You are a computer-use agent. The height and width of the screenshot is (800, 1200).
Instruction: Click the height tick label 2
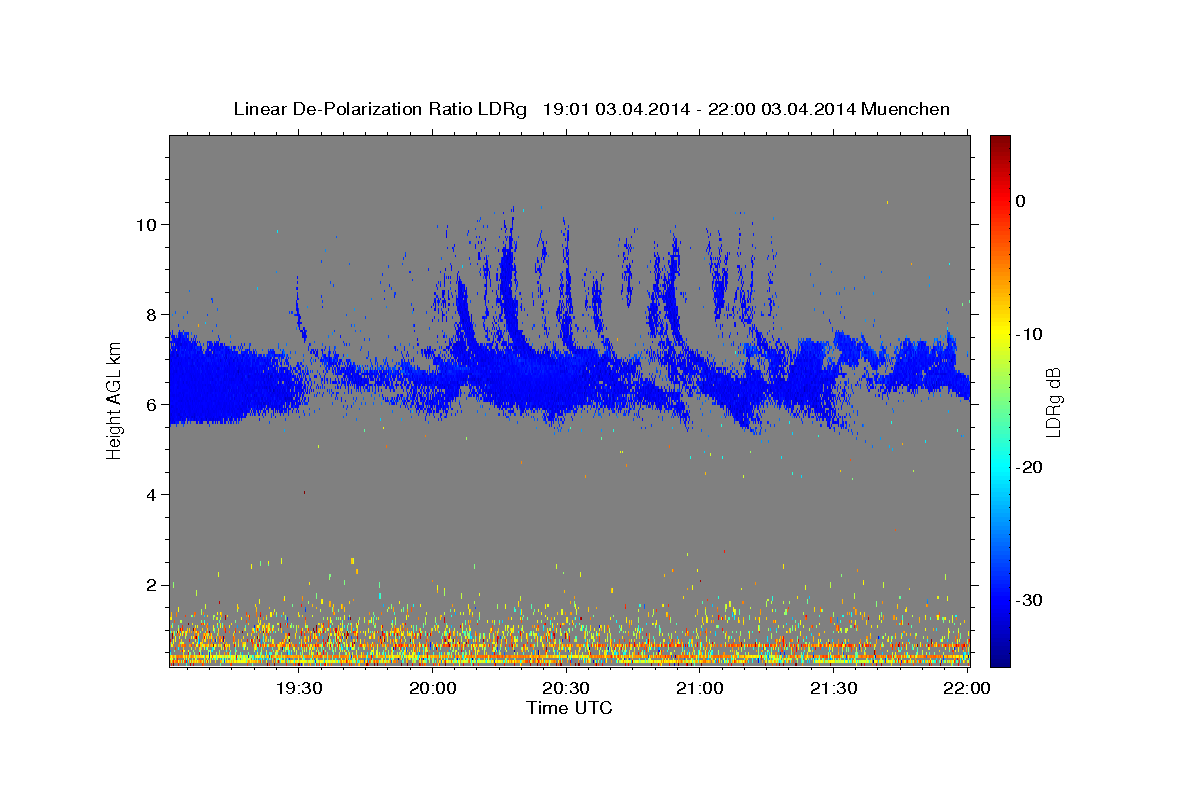pos(153,584)
